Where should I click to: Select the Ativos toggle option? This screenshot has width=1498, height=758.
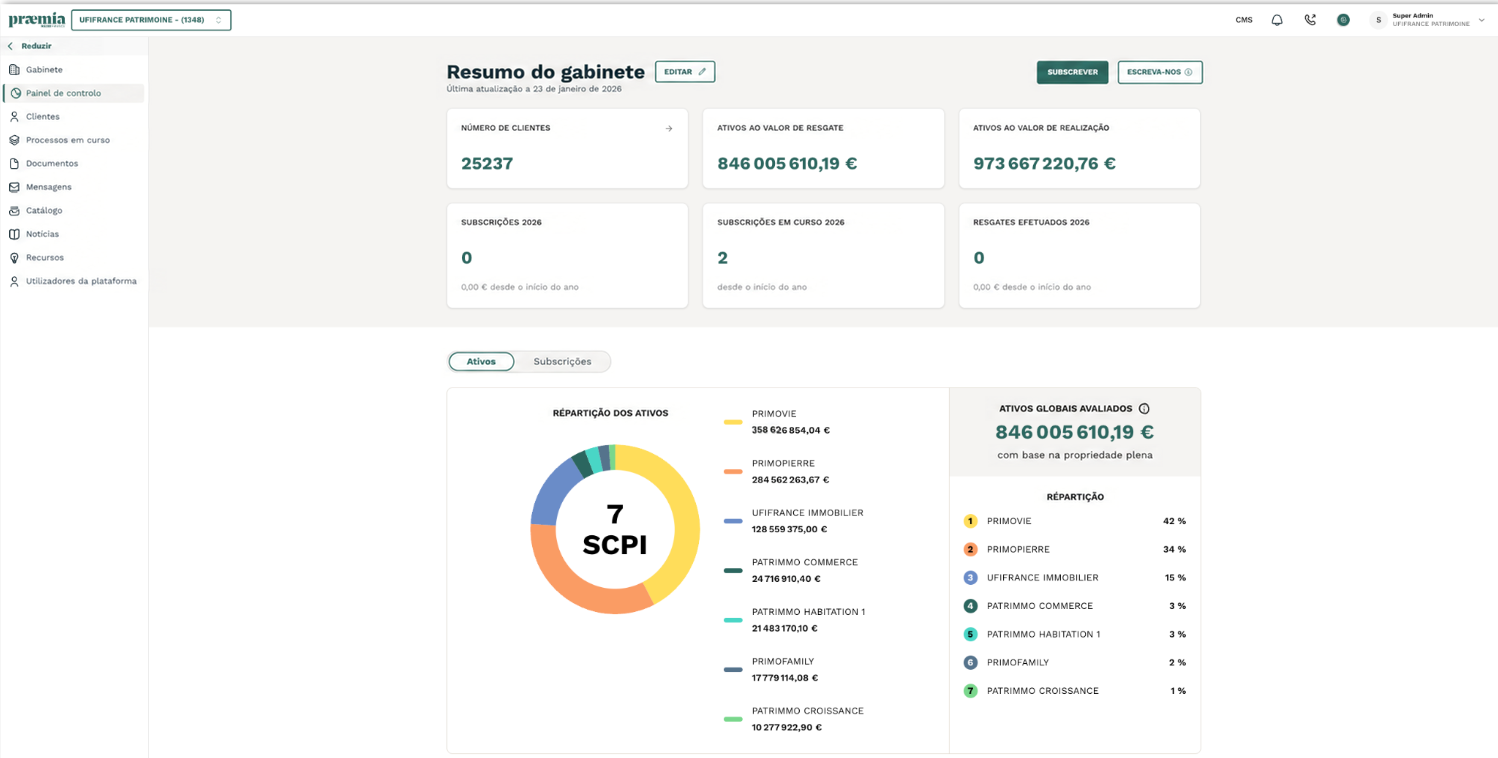pos(481,362)
